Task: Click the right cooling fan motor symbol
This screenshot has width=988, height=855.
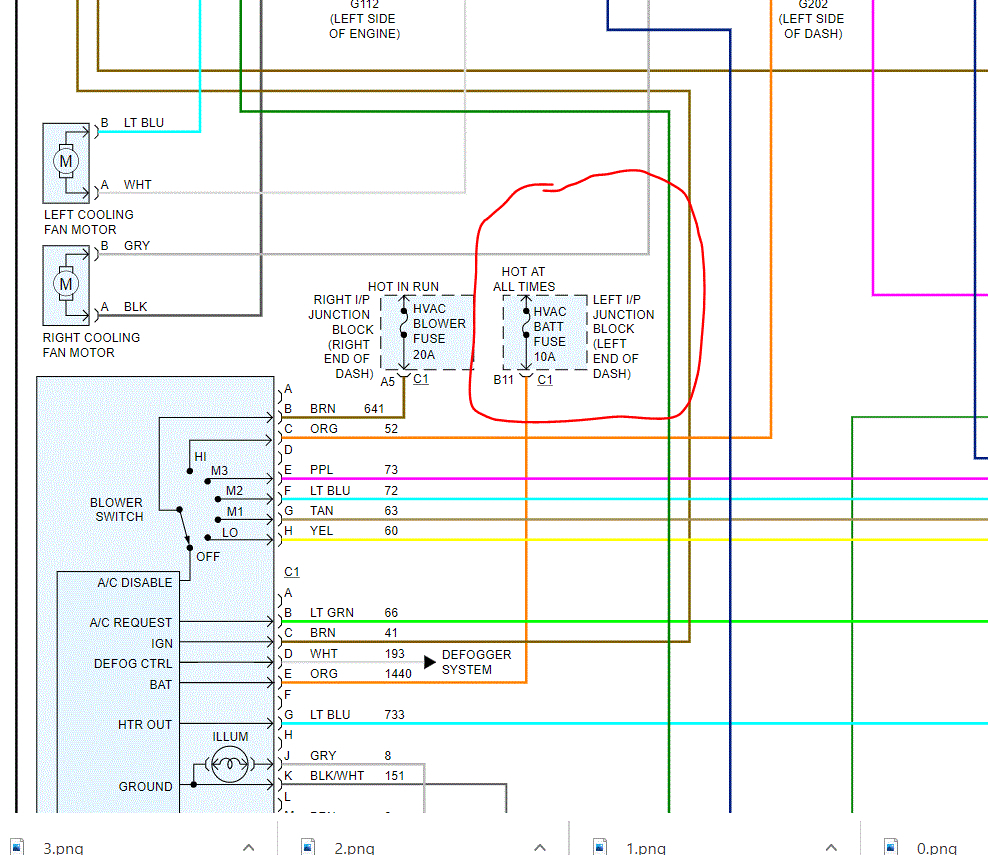Action: [66, 285]
